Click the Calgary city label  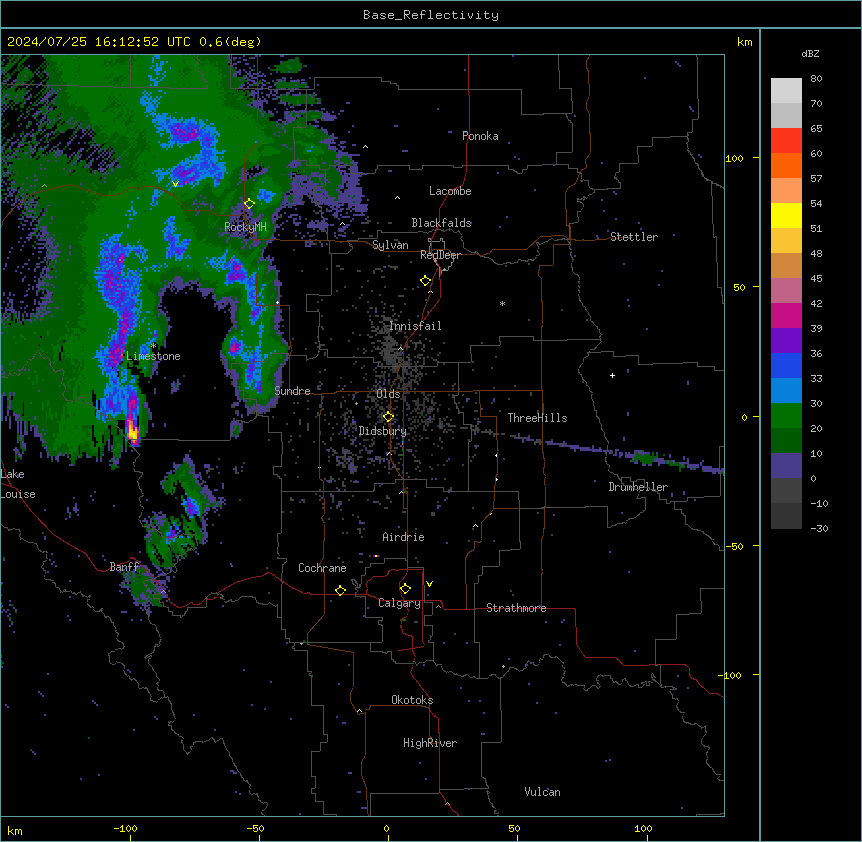click(x=399, y=603)
